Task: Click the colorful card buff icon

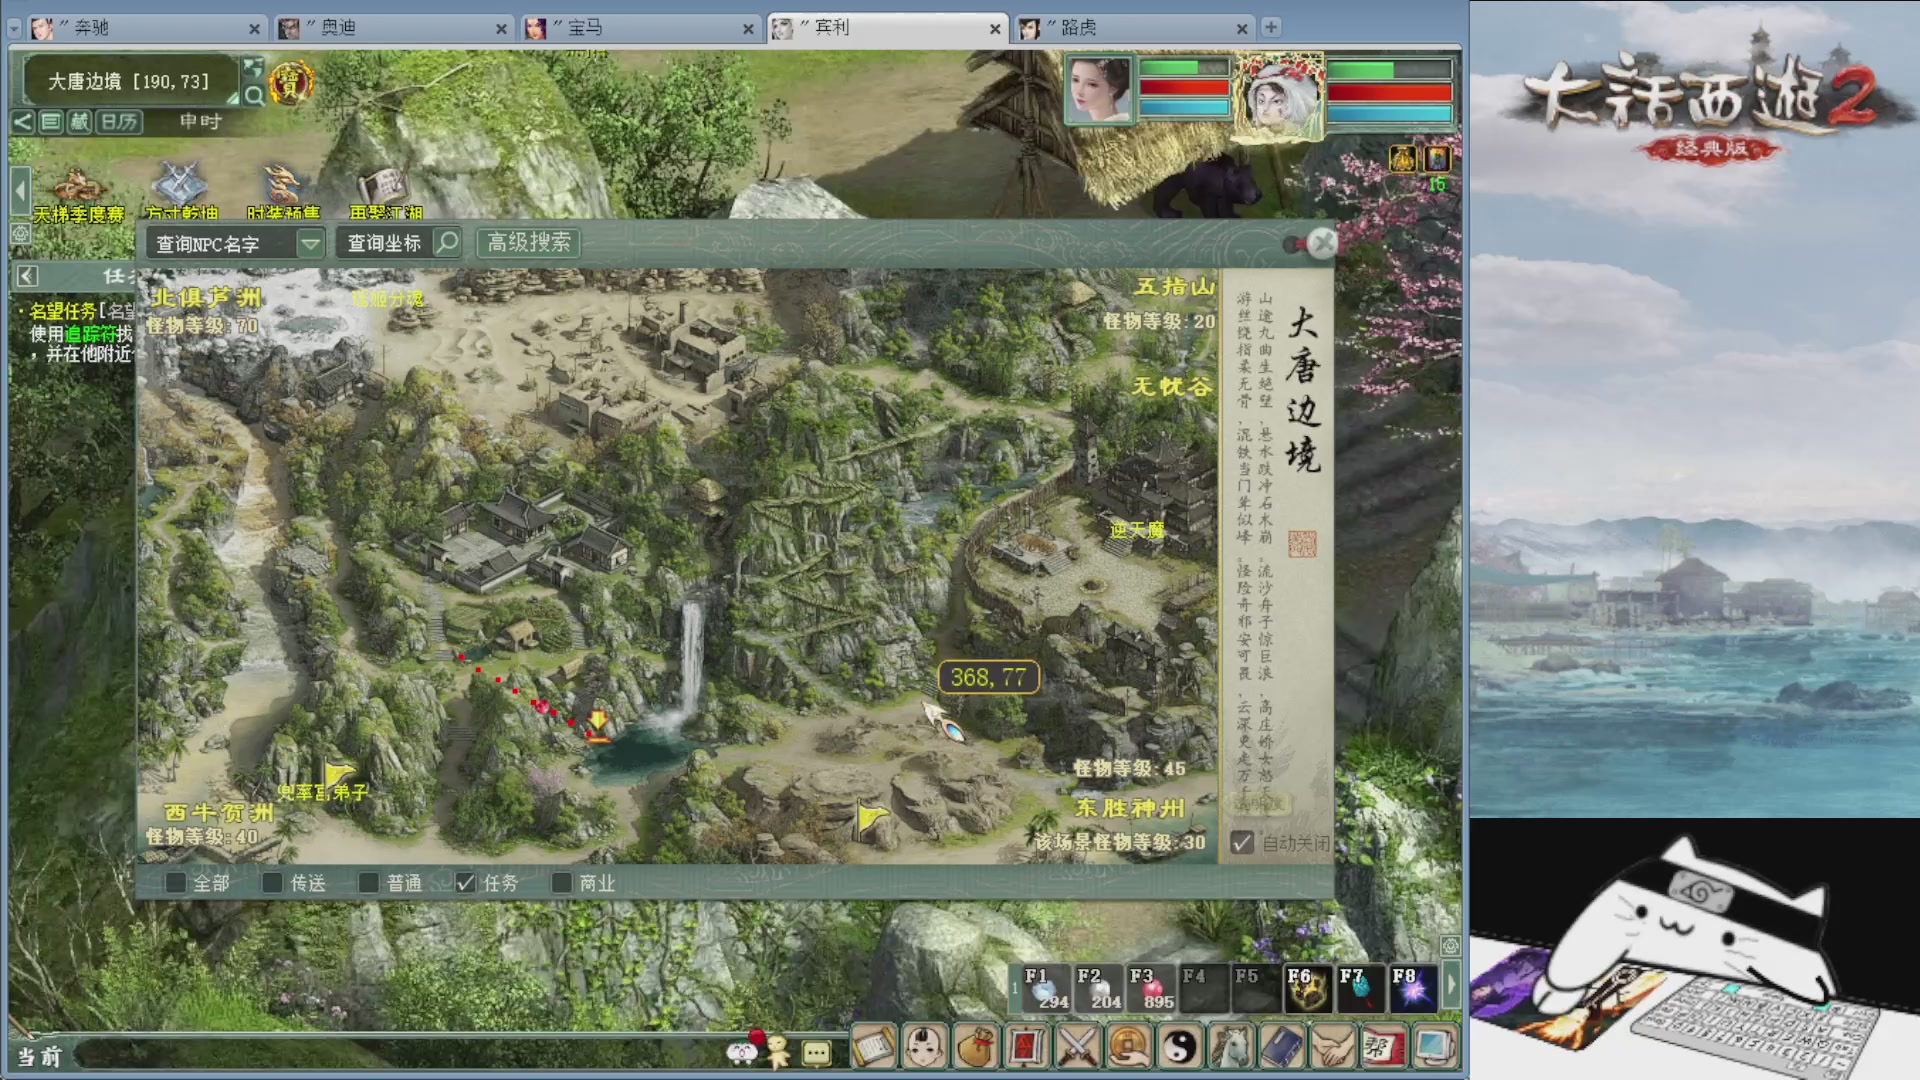Action: pos(1437,158)
